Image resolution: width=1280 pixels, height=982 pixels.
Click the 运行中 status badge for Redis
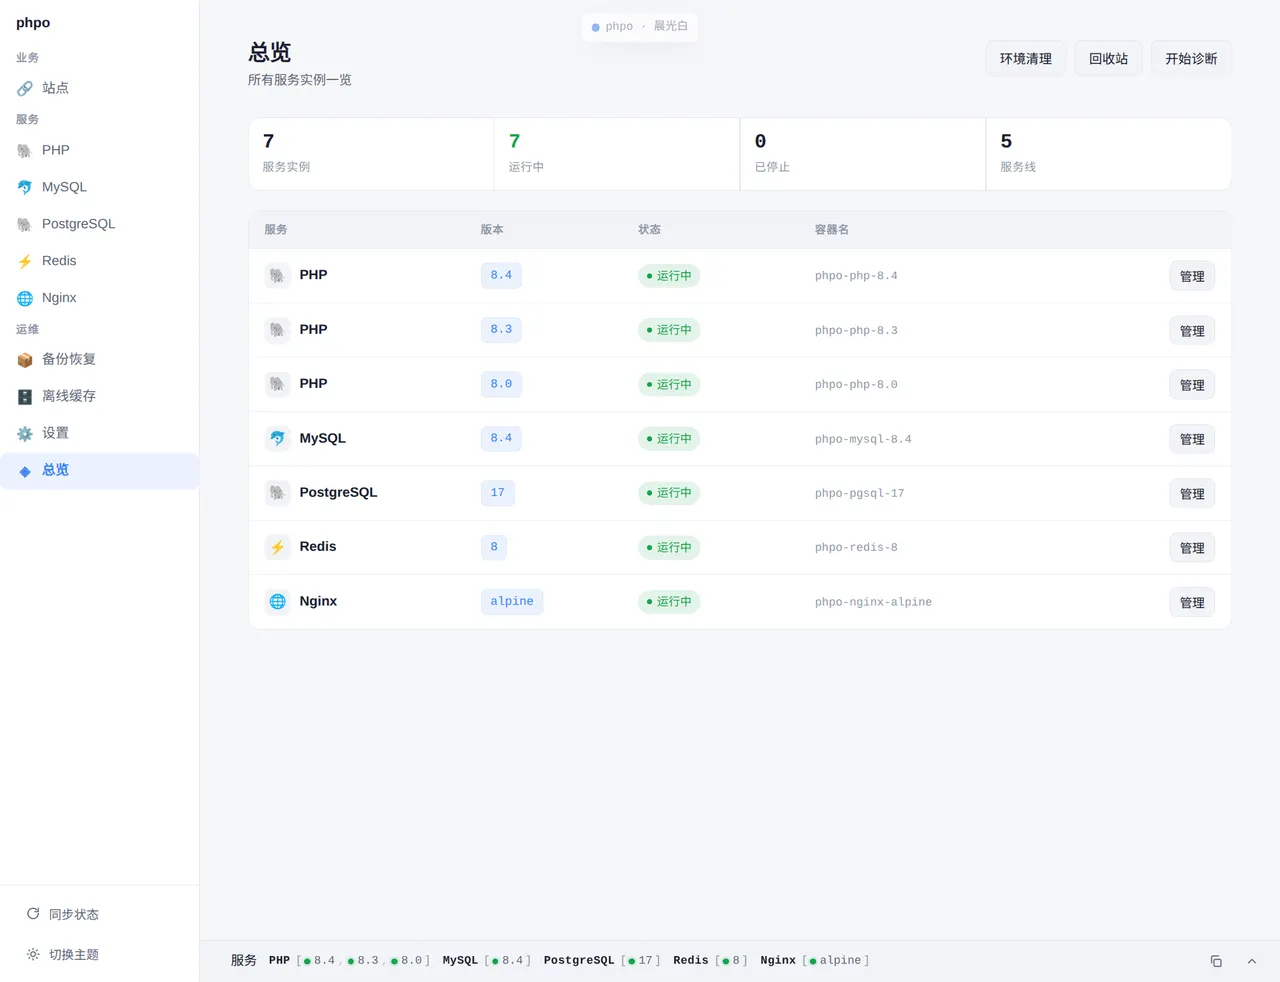click(x=669, y=547)
